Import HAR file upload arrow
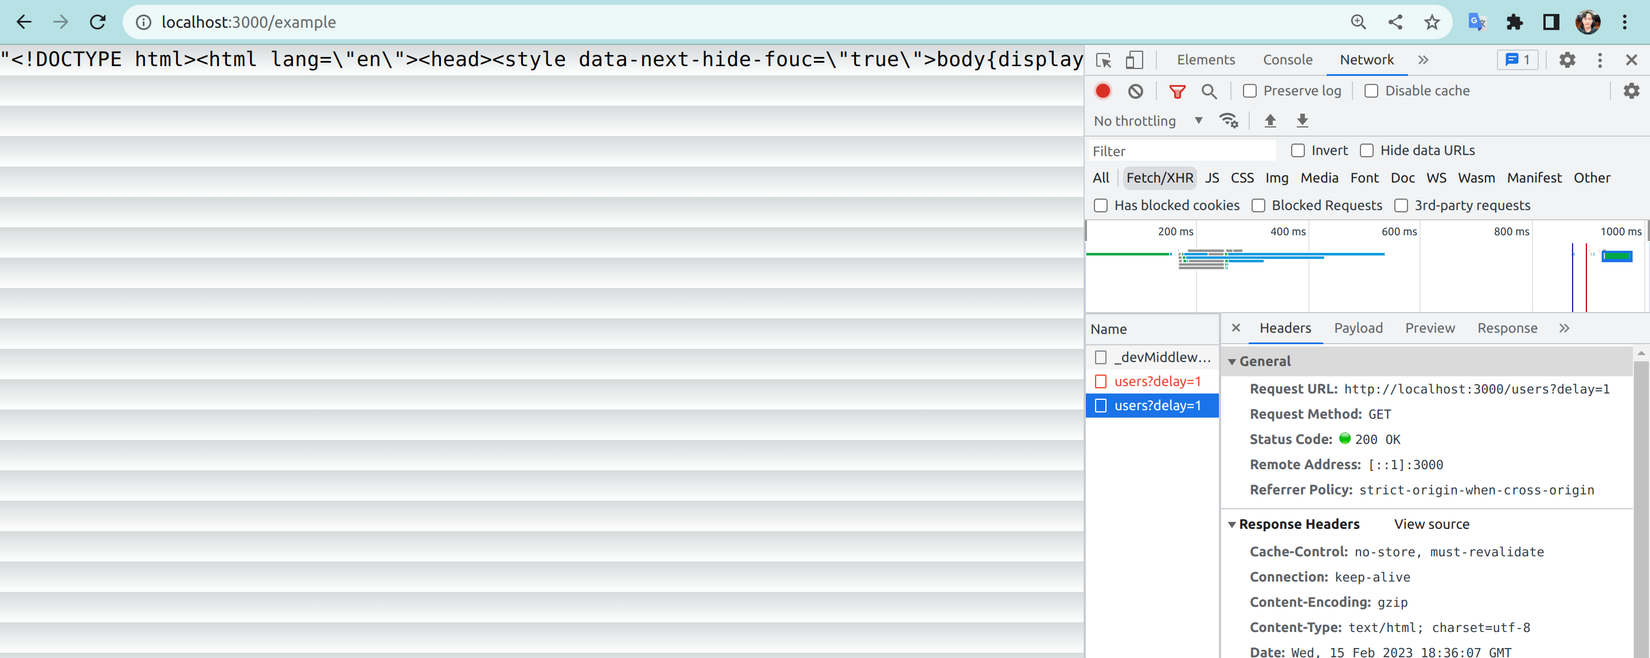Viewport: 1650px width, 658px height. tap(1270, 121)
